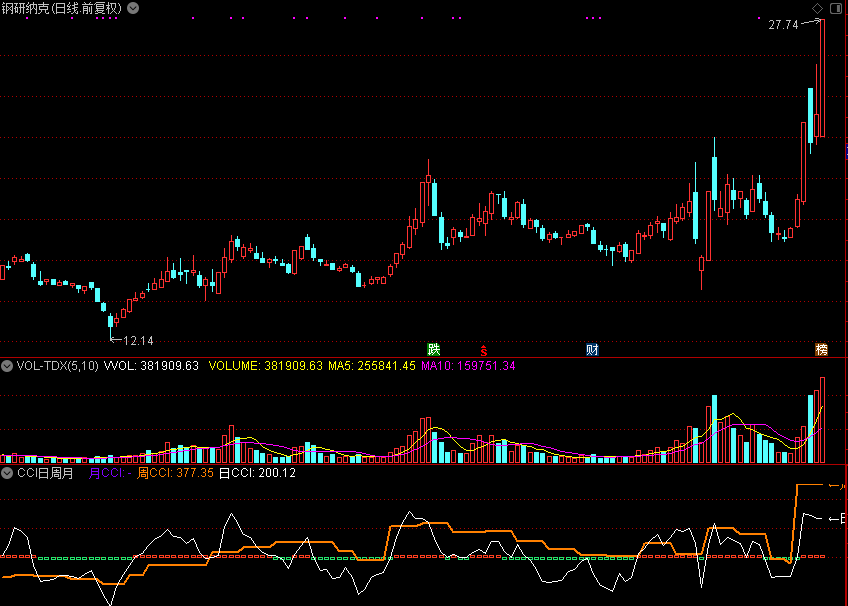Click the MA5: 255841.45 label
Image resolution: width=848 pixels, height=606 pixels.
click(x=372, y=366)
